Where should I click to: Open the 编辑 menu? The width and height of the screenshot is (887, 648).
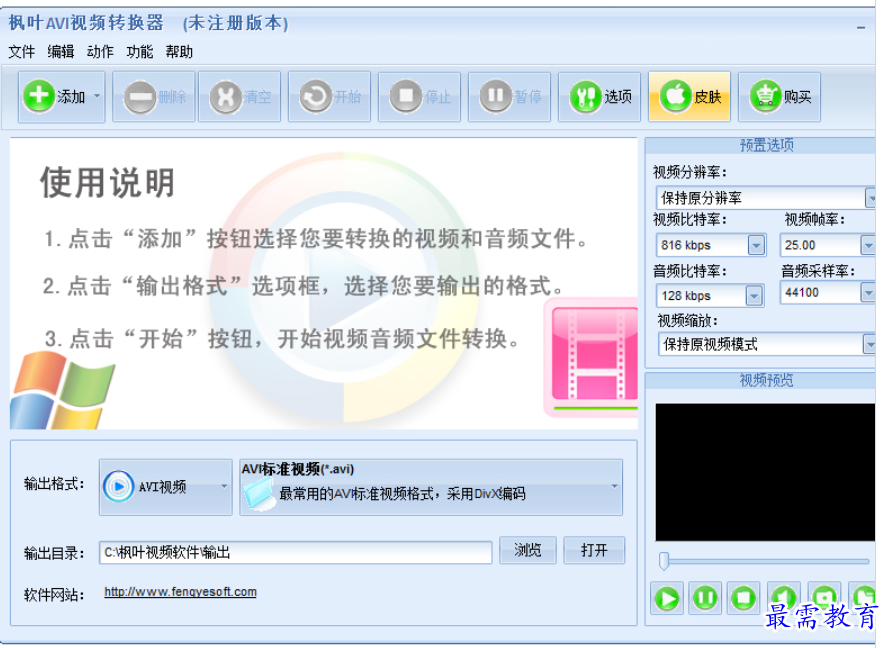61,52
